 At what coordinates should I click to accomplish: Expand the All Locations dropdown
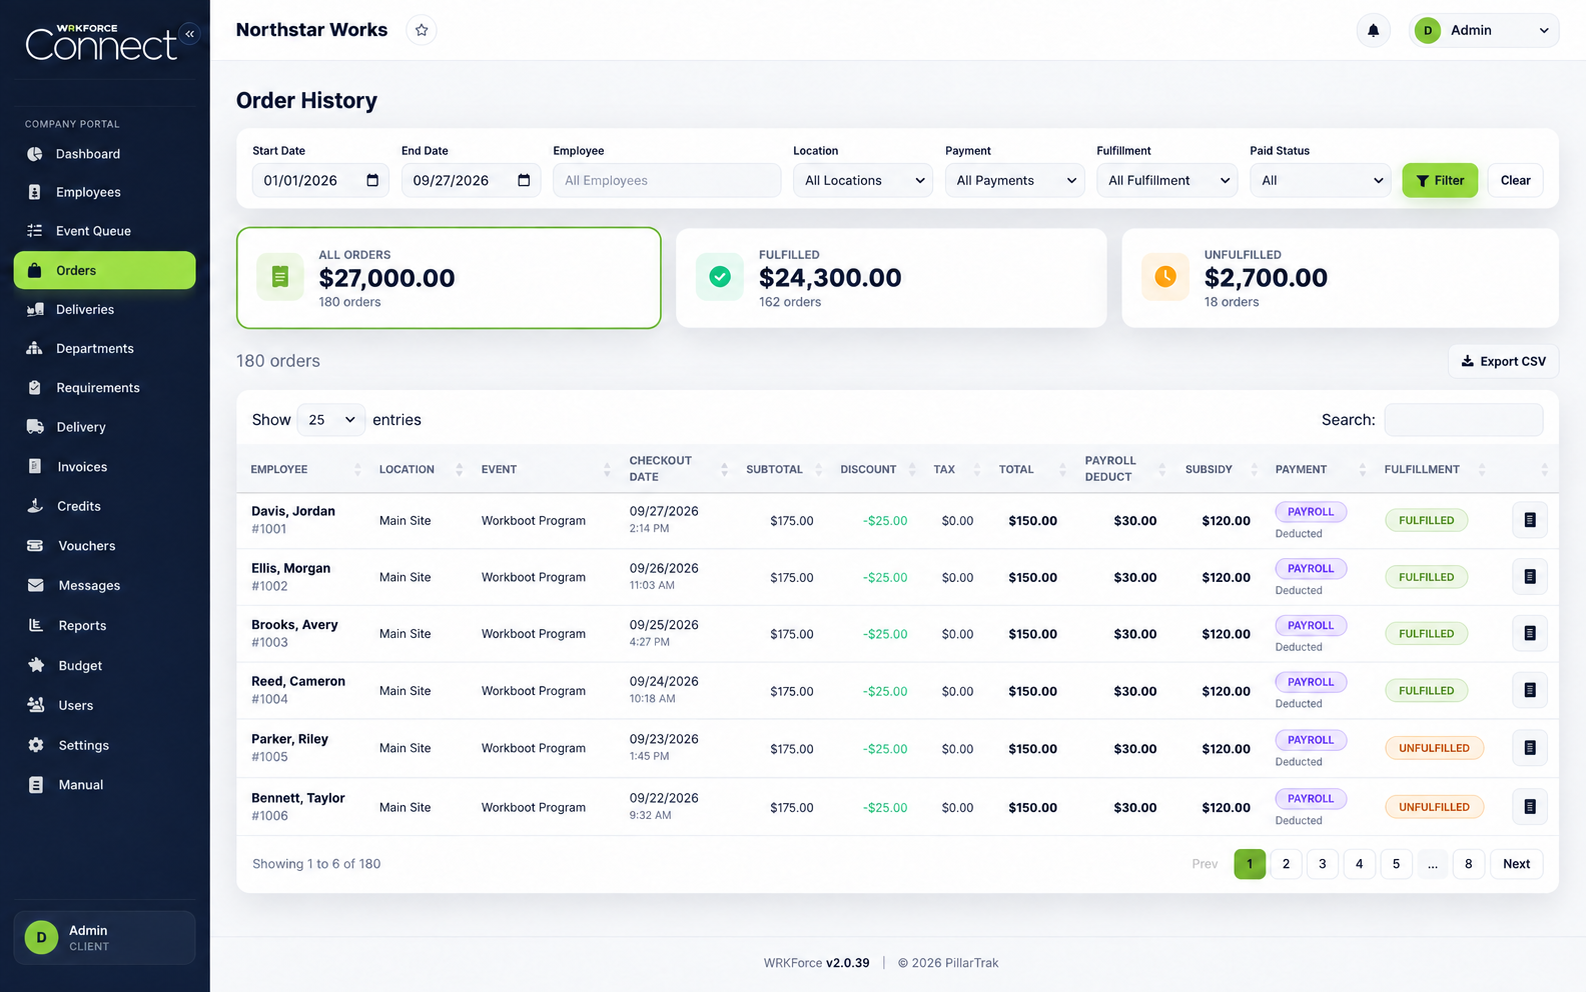click(x=863, y=180)
